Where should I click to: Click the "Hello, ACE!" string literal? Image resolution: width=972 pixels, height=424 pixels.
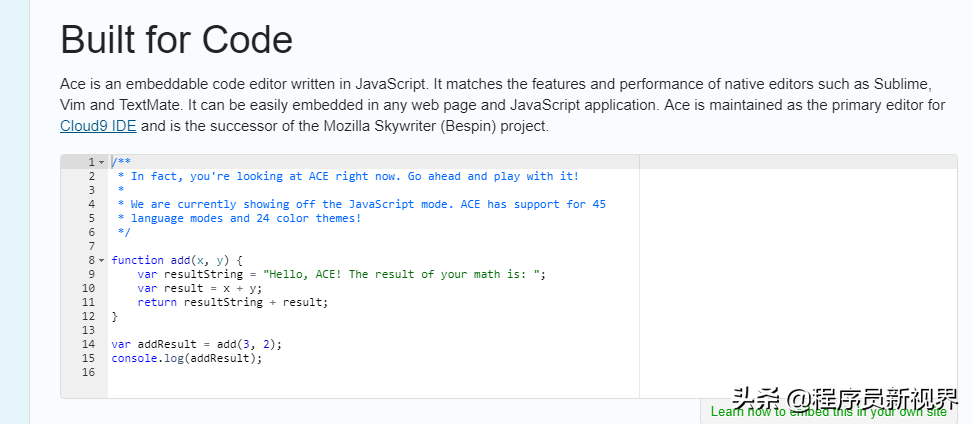tap(403, 274)
